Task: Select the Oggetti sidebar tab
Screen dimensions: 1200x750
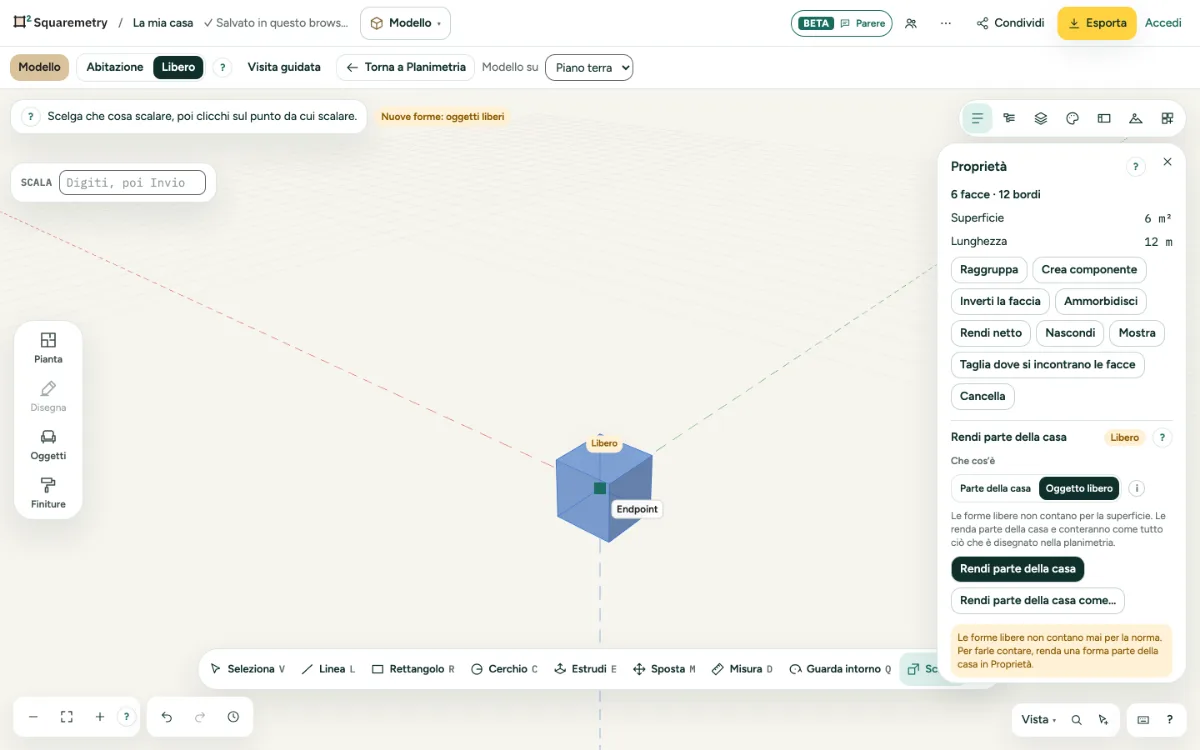Action: 48,445
